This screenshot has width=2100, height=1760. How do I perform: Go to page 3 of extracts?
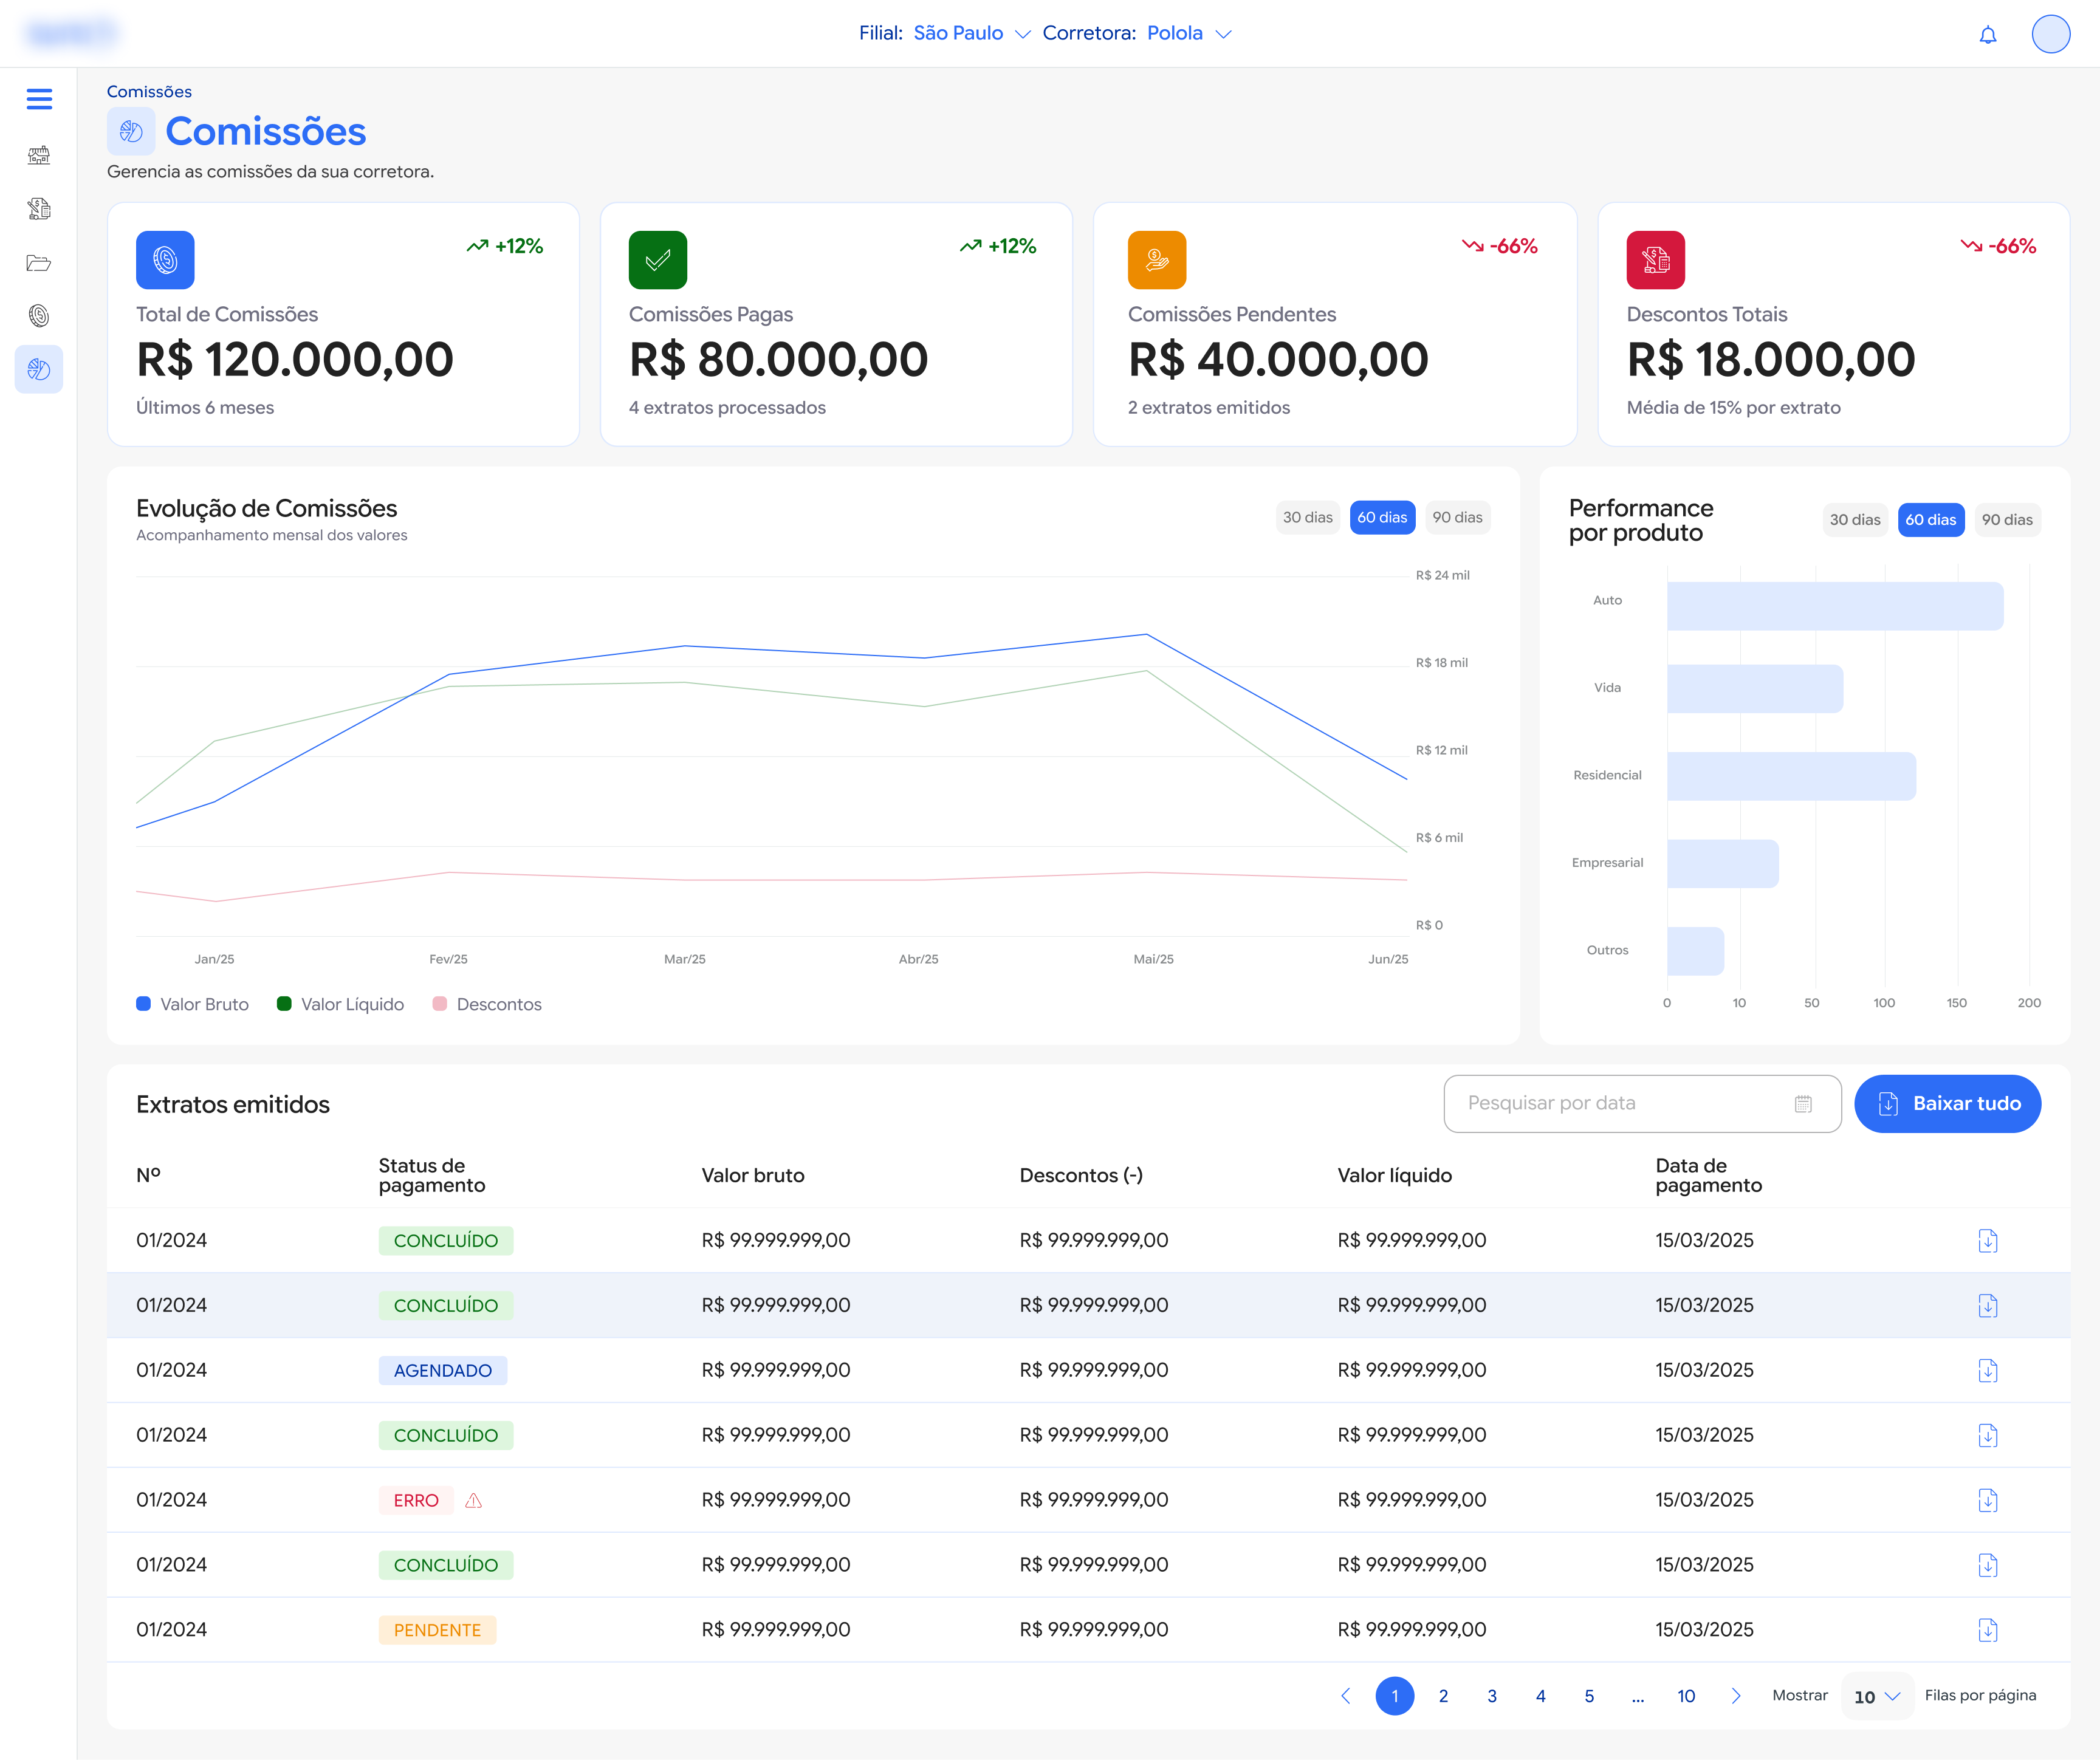(1492, 1696)
